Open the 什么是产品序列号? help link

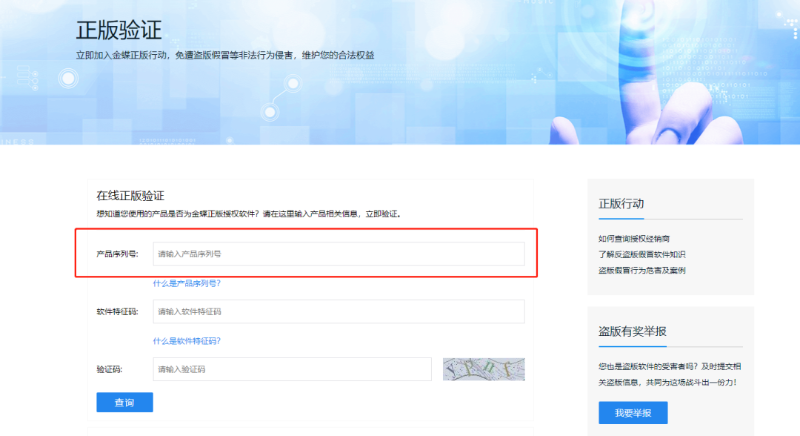pyautogui.click(x=187, y=283)
